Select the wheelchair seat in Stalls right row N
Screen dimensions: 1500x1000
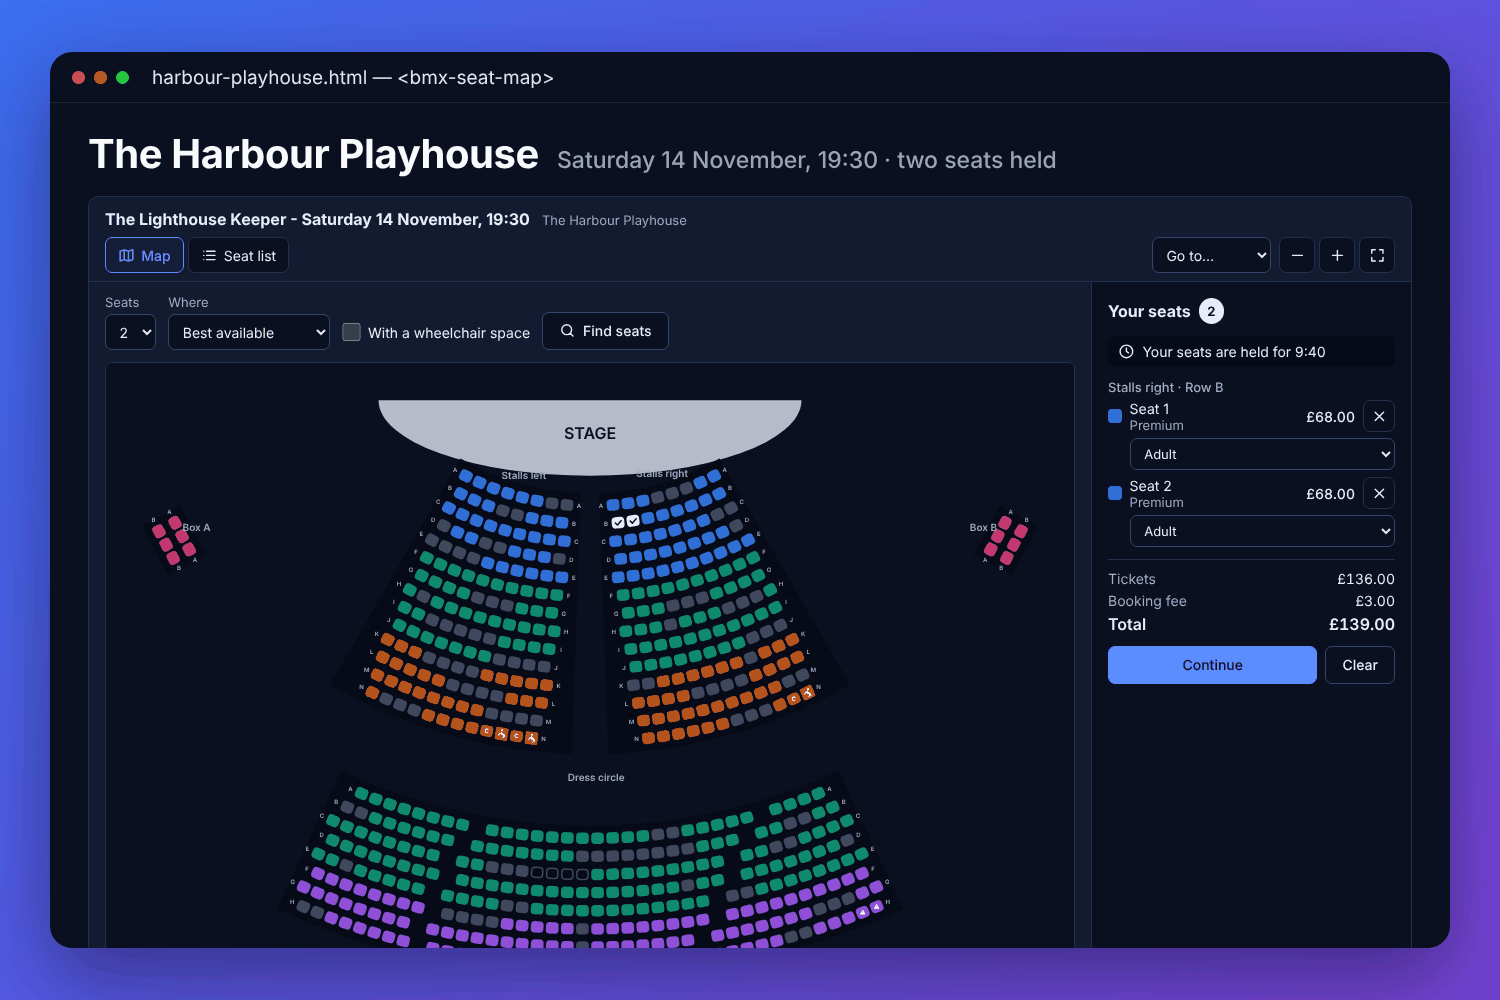(807, 692)
